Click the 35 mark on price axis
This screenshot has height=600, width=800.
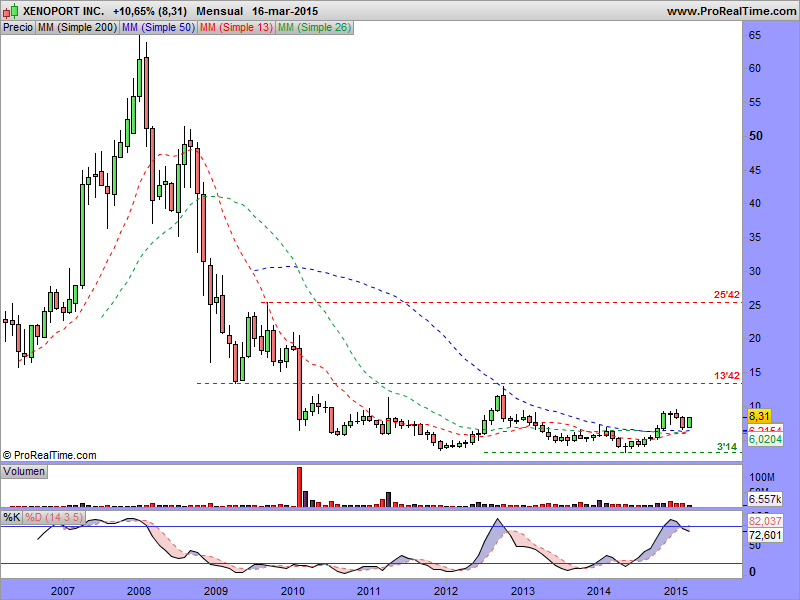pyautogui.click(x=755, y=237)
